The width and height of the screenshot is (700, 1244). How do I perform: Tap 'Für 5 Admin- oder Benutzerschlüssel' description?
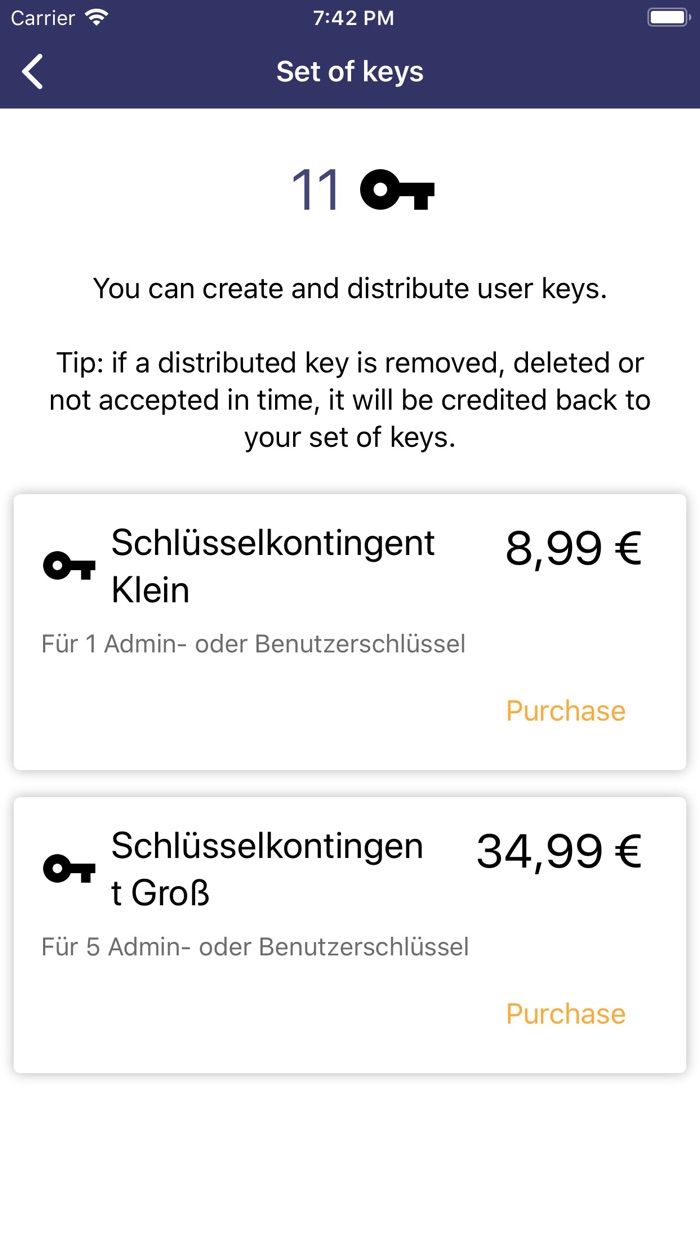click(255, 946)
